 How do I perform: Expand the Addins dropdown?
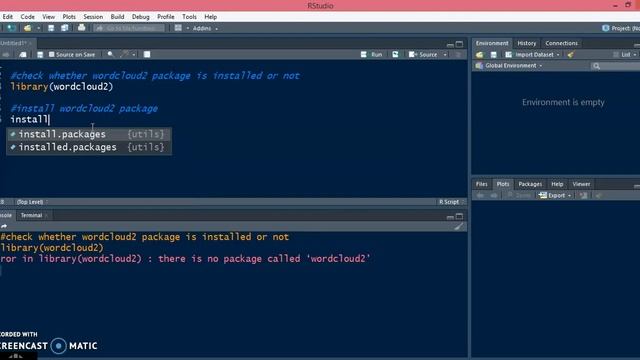[205, 29]
